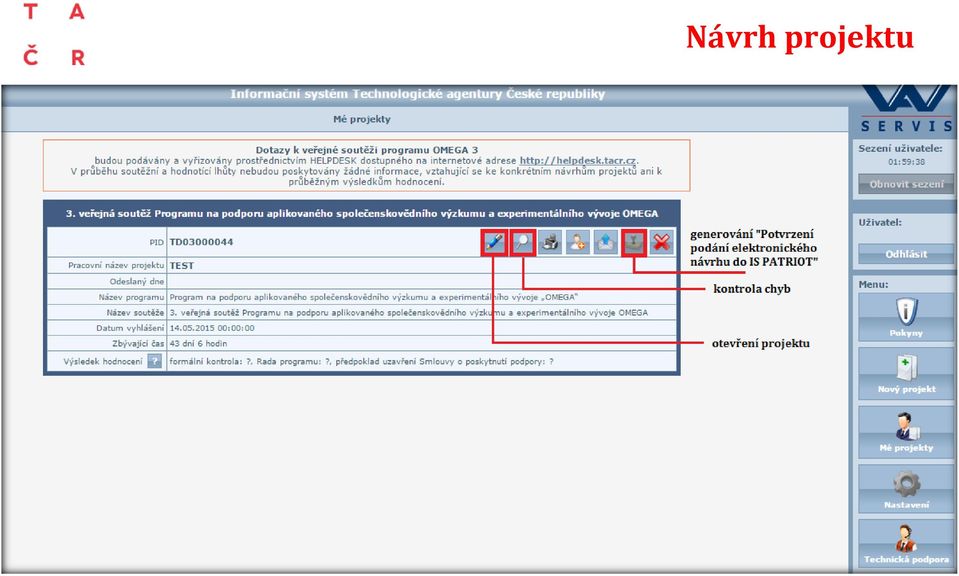Print project TD03000044 via the printer icon
This screenshot has height=576, width=959.
(x=550, y=243)
